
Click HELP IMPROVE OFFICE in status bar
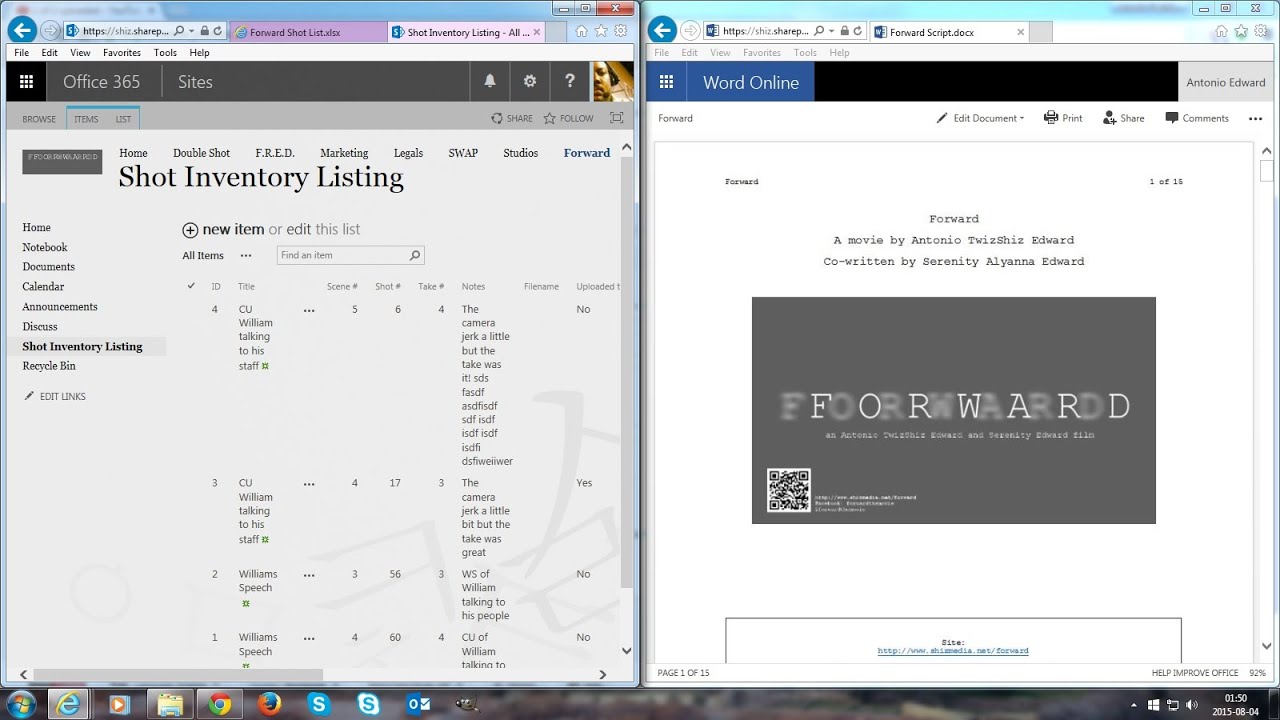click(x=1195, y=673)
